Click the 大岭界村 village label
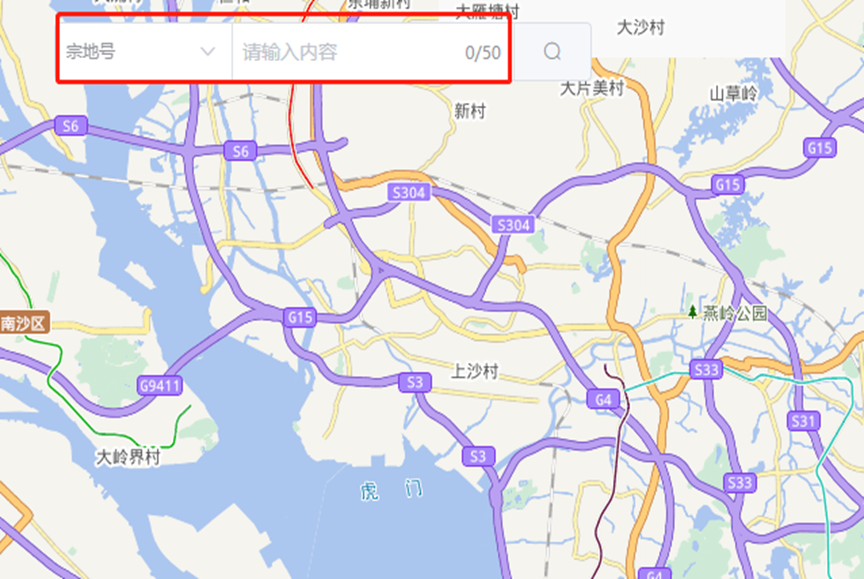The image size is (864, 579). click(128, 457)
